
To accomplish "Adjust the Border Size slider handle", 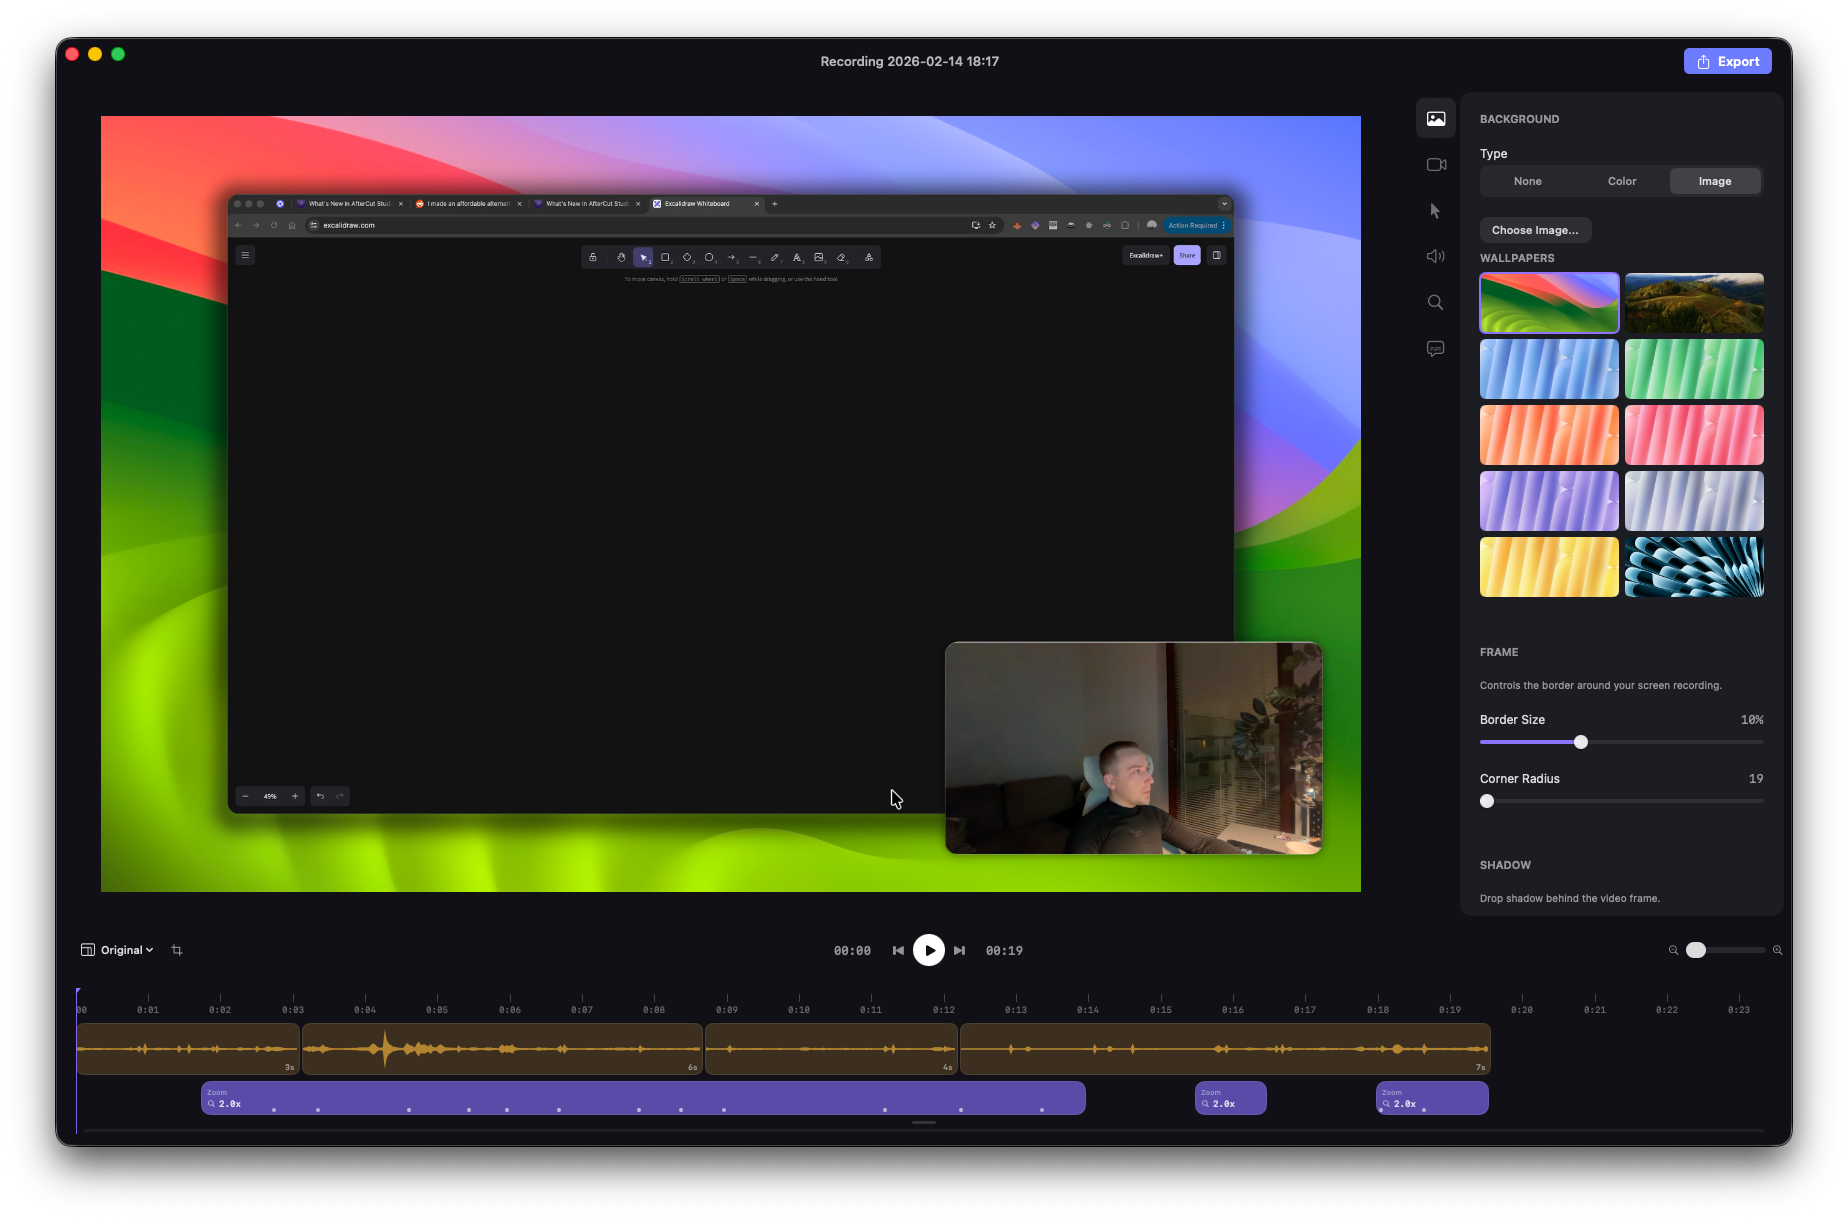I will (x=1581, y=742).
